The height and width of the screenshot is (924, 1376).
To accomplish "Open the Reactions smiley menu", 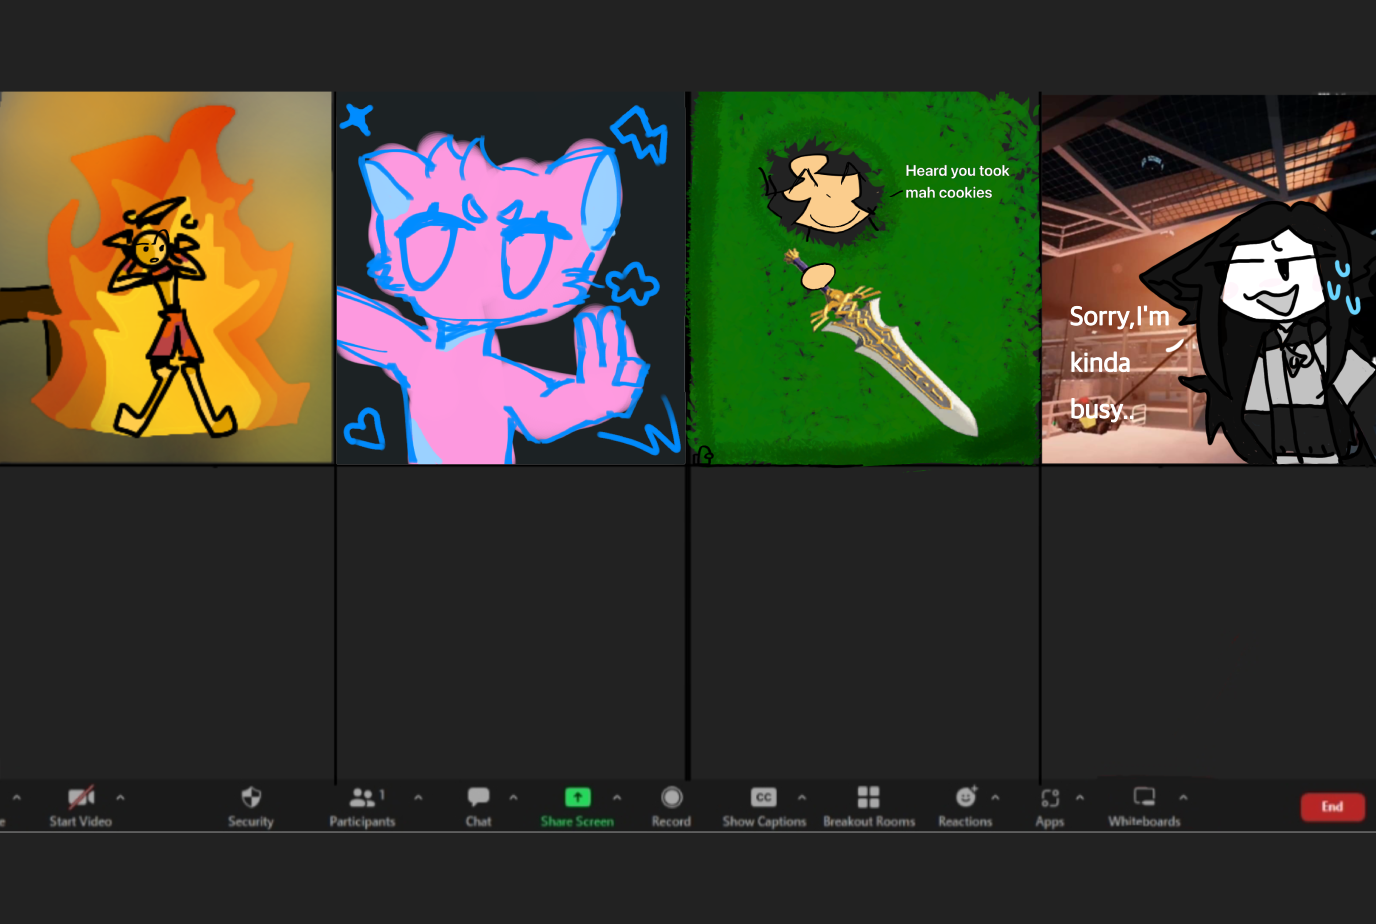I will point(965,798).
